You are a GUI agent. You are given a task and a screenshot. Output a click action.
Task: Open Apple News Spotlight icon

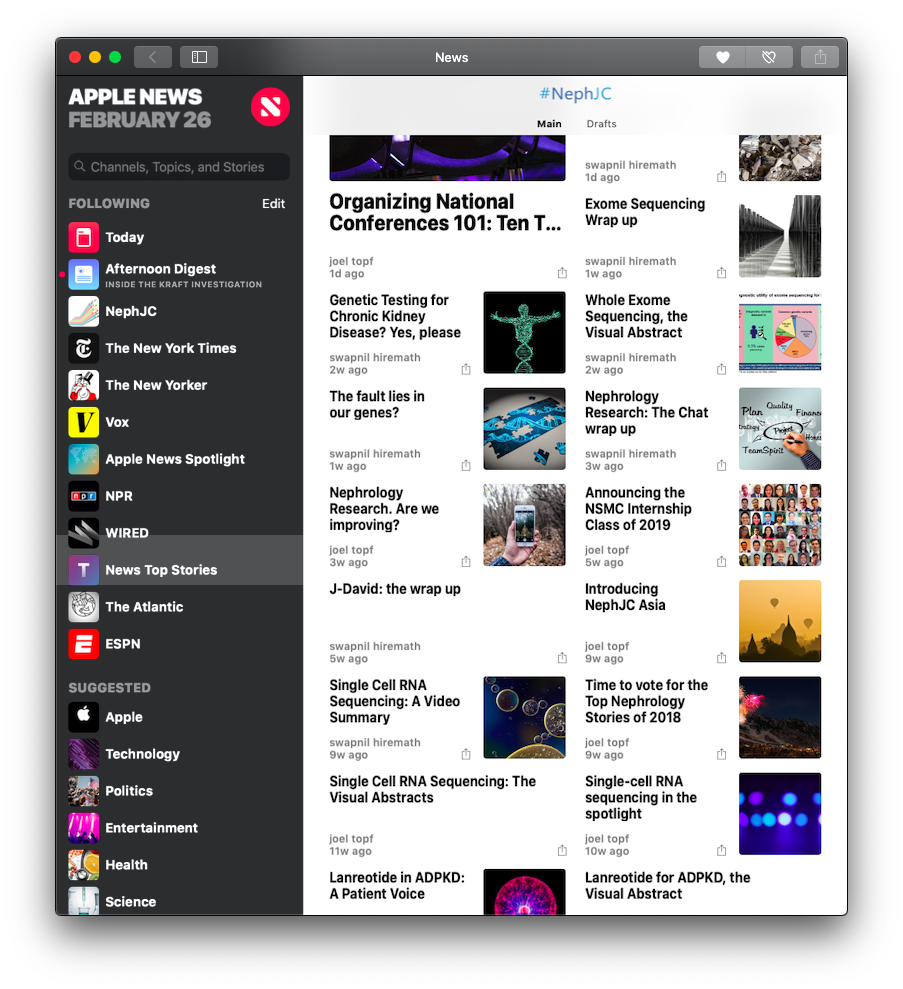(84, 459)
